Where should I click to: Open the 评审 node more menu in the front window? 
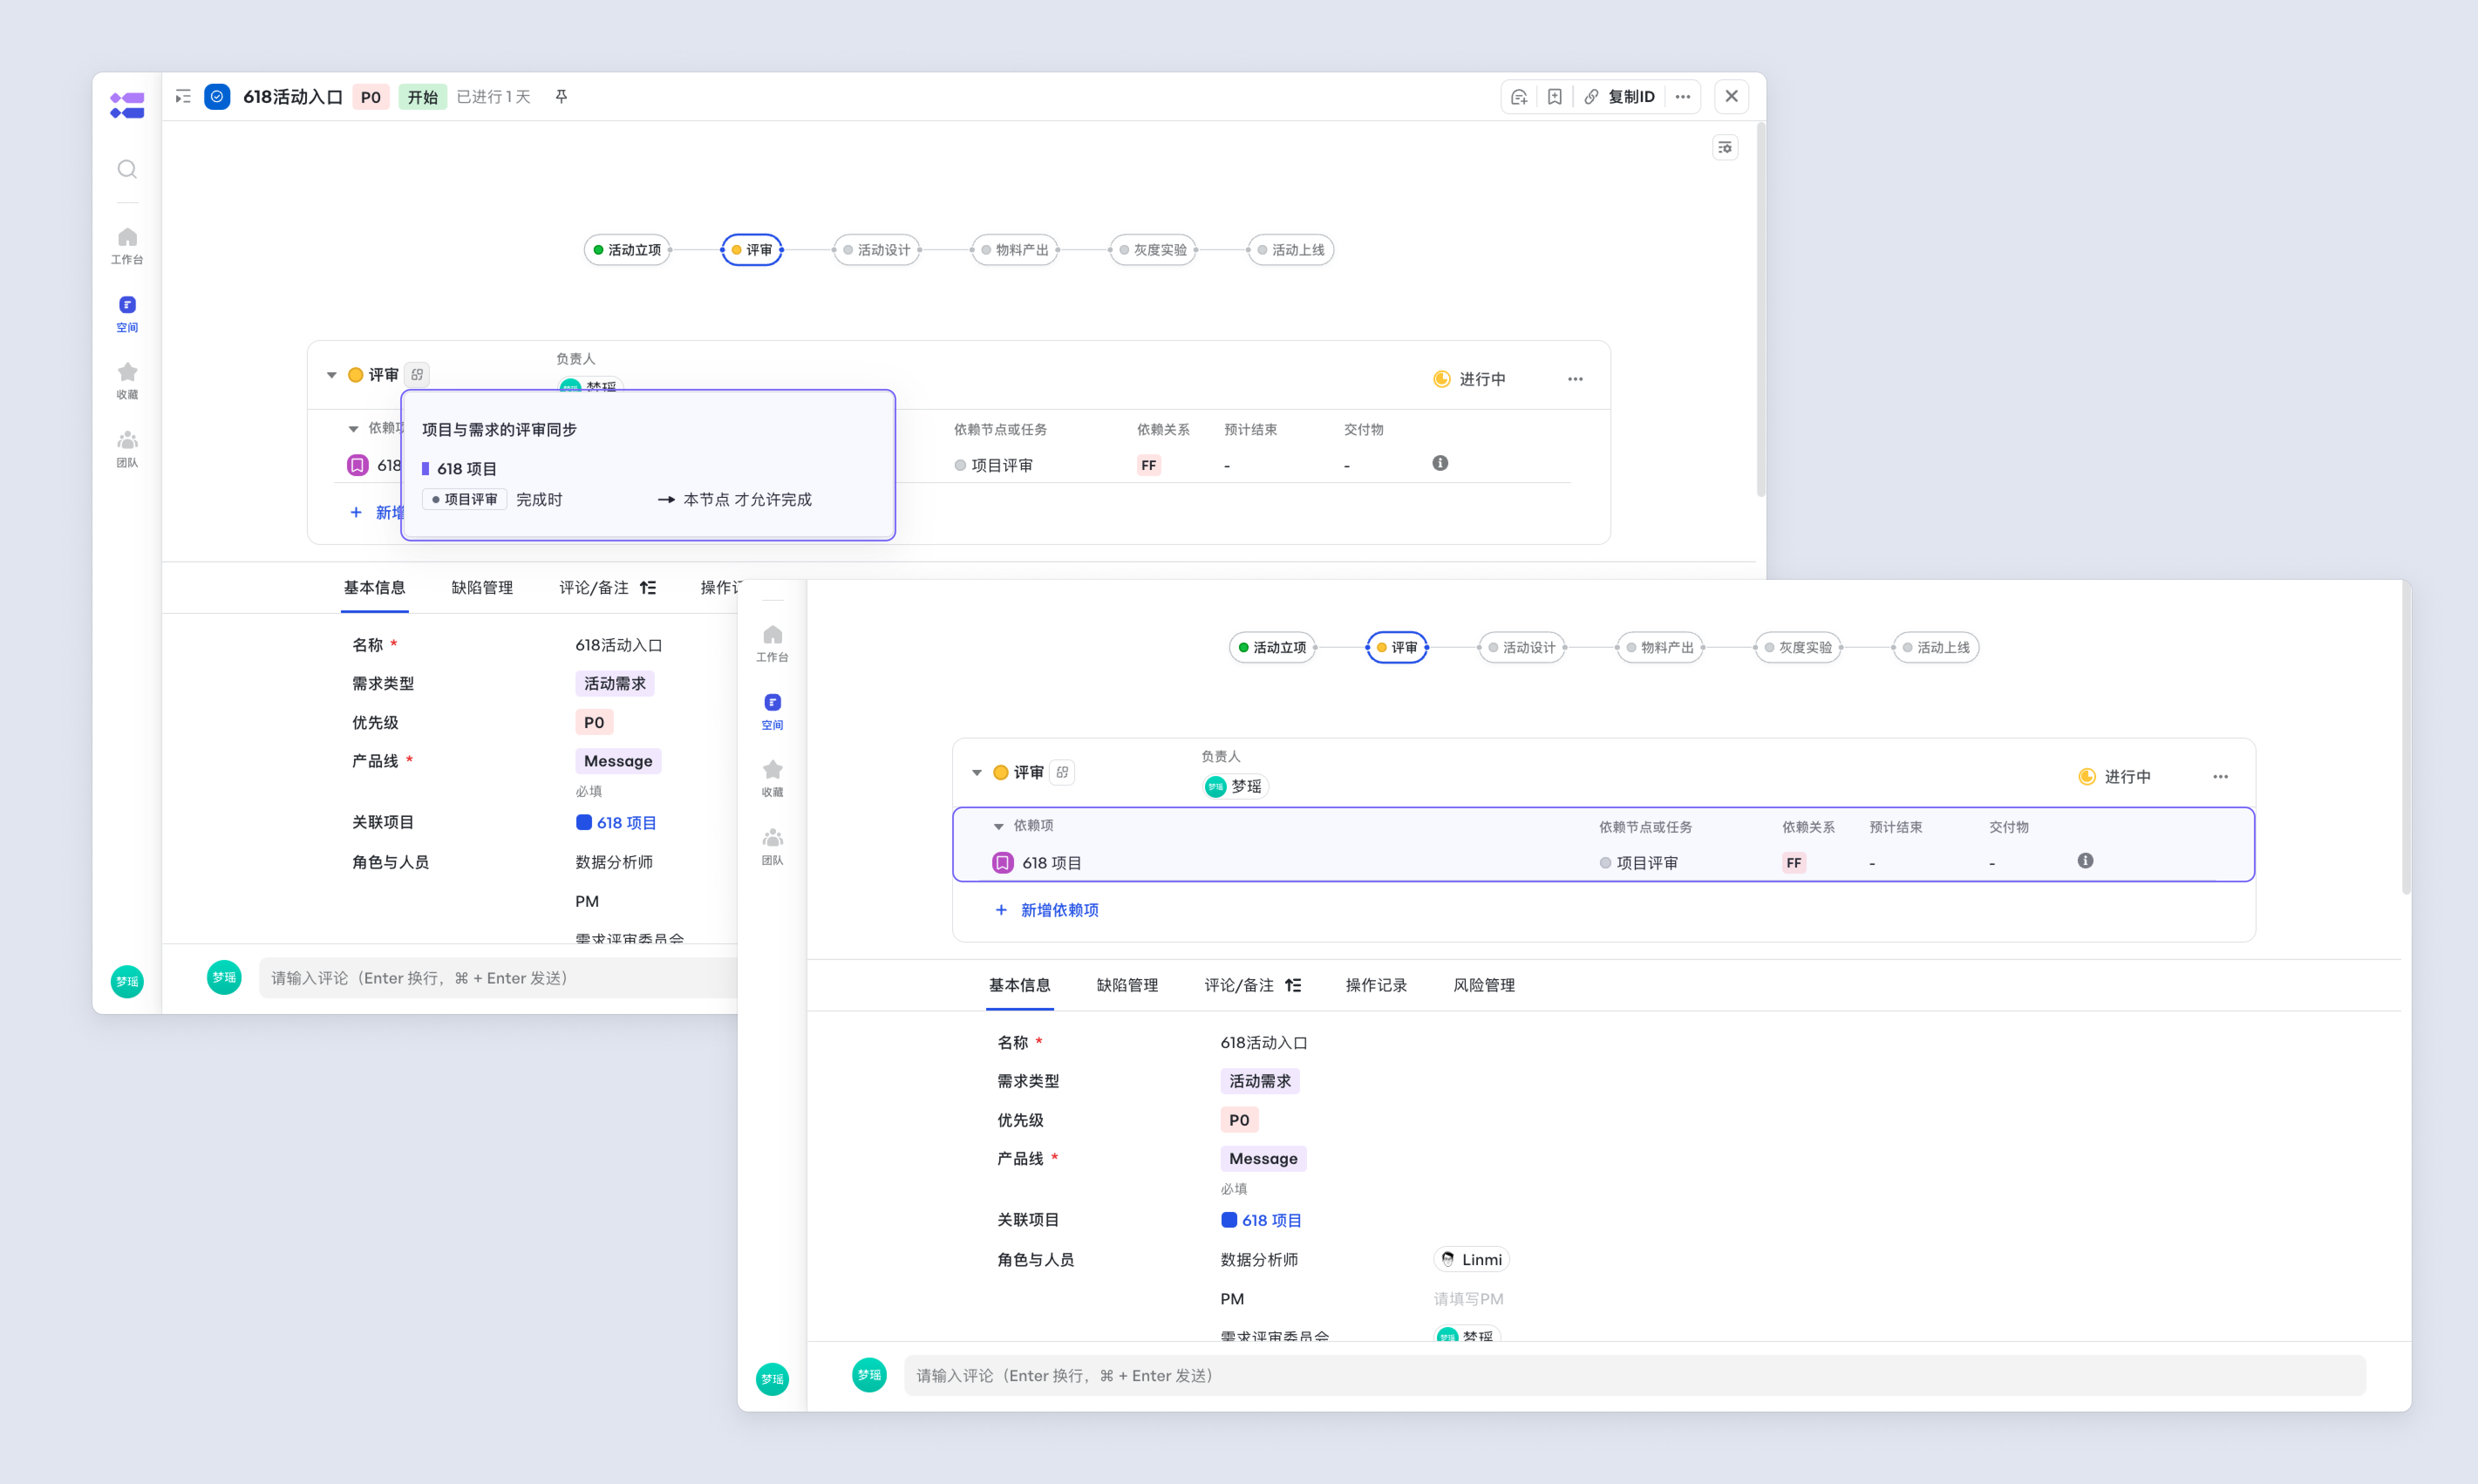coord(2220,777)
